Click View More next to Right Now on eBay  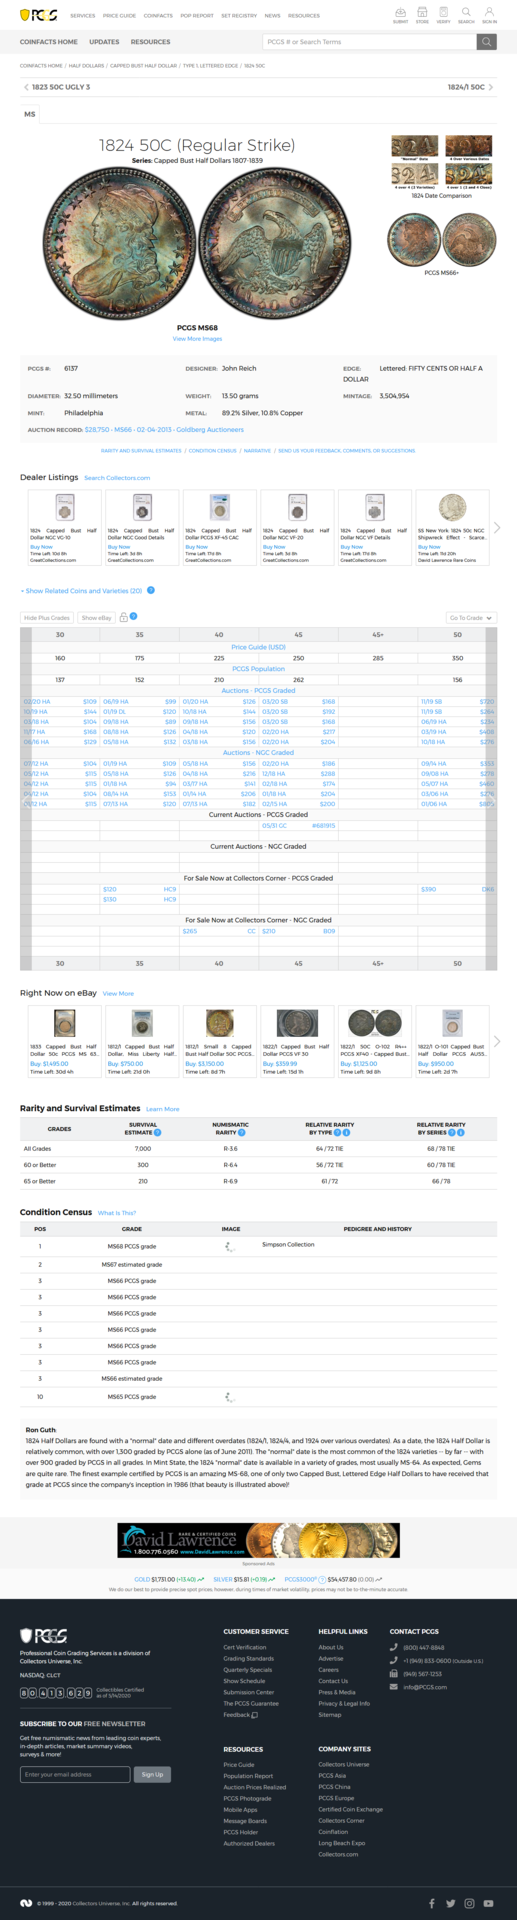[118, 993]
